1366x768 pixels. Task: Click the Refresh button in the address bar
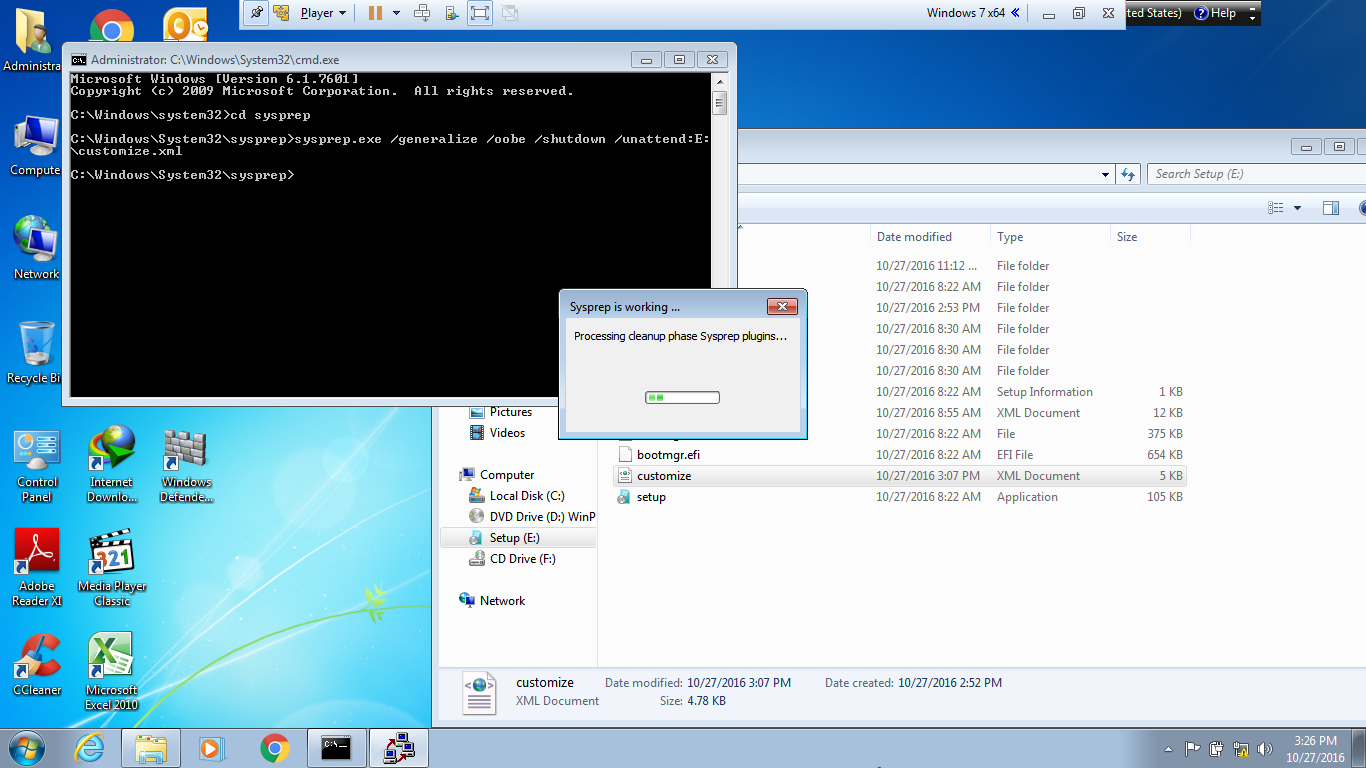click(1128, 173)
